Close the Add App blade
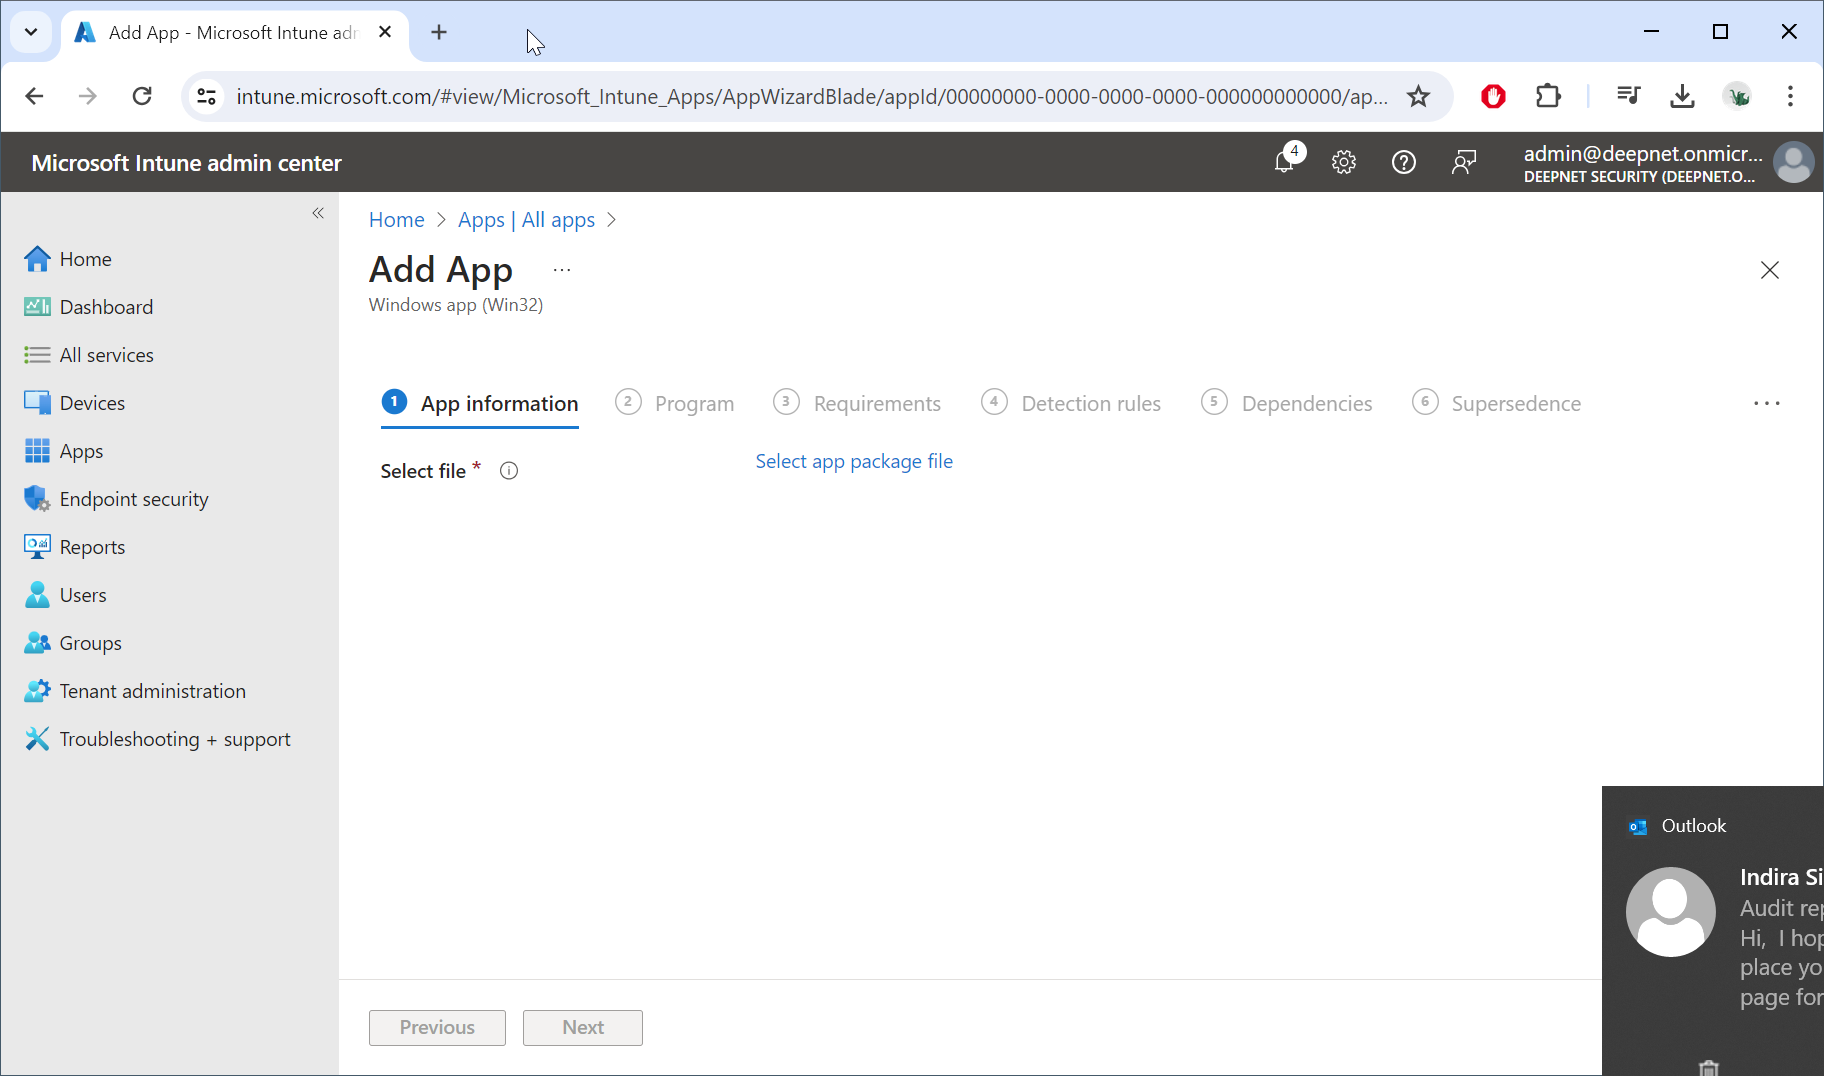Image resolution: width=1824 pixels, height=1076 pixels. tap(1769, 270)
